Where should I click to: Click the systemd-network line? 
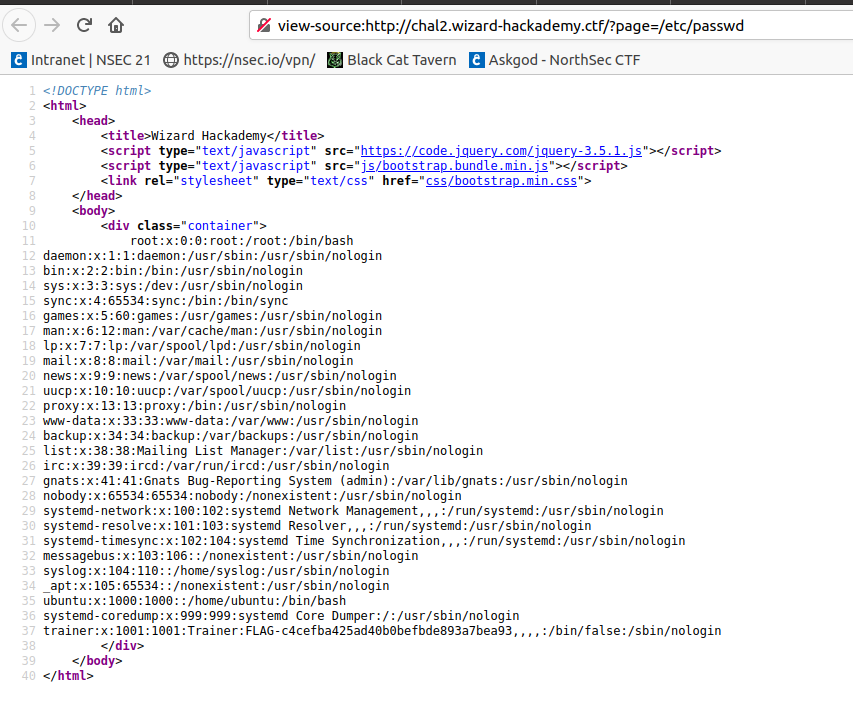point(353,511)
